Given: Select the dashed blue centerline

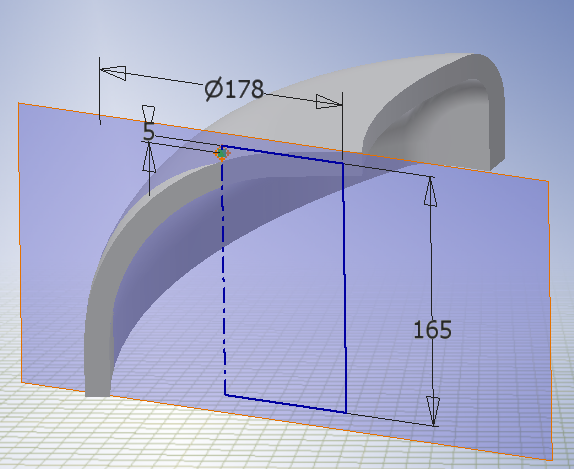Looking at the screenshot, I should coord(223,271).
